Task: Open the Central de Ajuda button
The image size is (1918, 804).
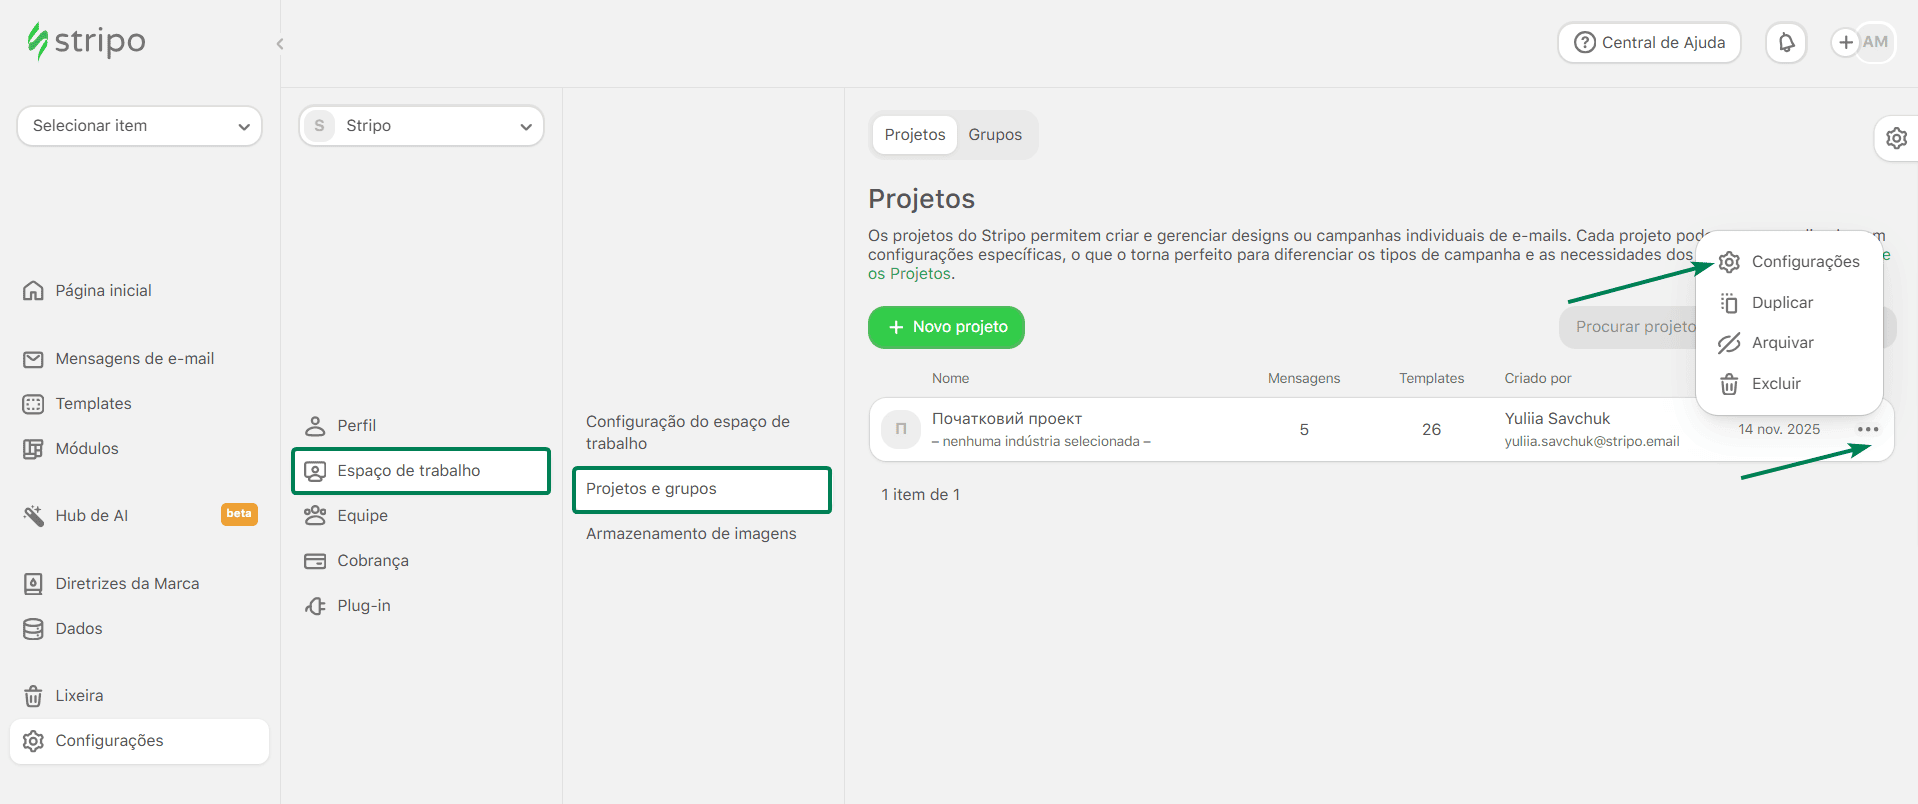Action: pos(1649,43)
